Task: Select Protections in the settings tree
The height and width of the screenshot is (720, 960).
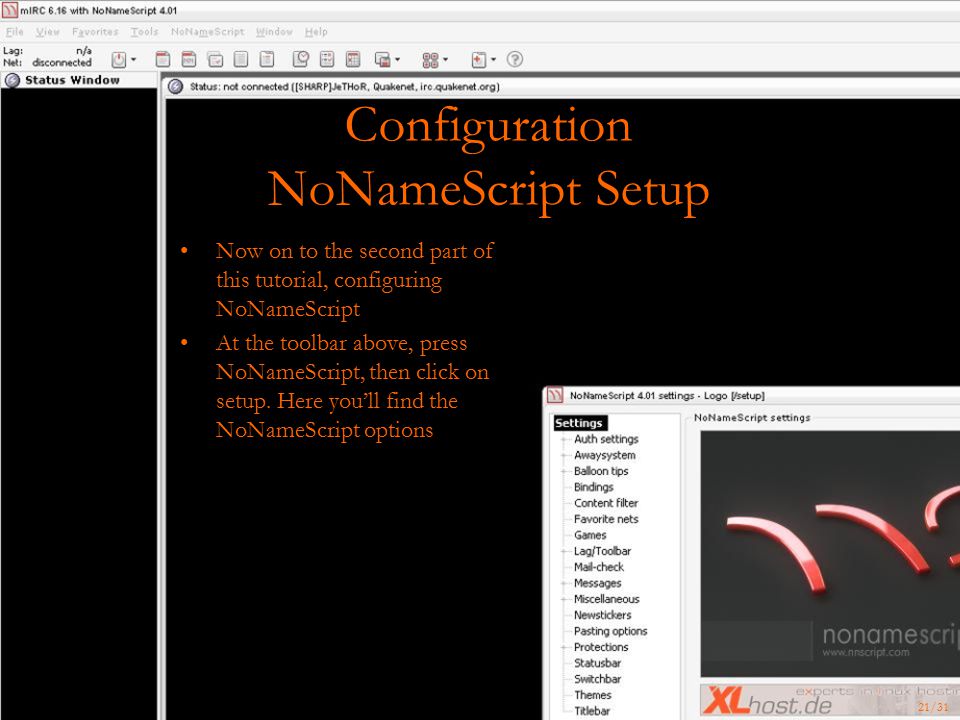Action: click(601, 647)
